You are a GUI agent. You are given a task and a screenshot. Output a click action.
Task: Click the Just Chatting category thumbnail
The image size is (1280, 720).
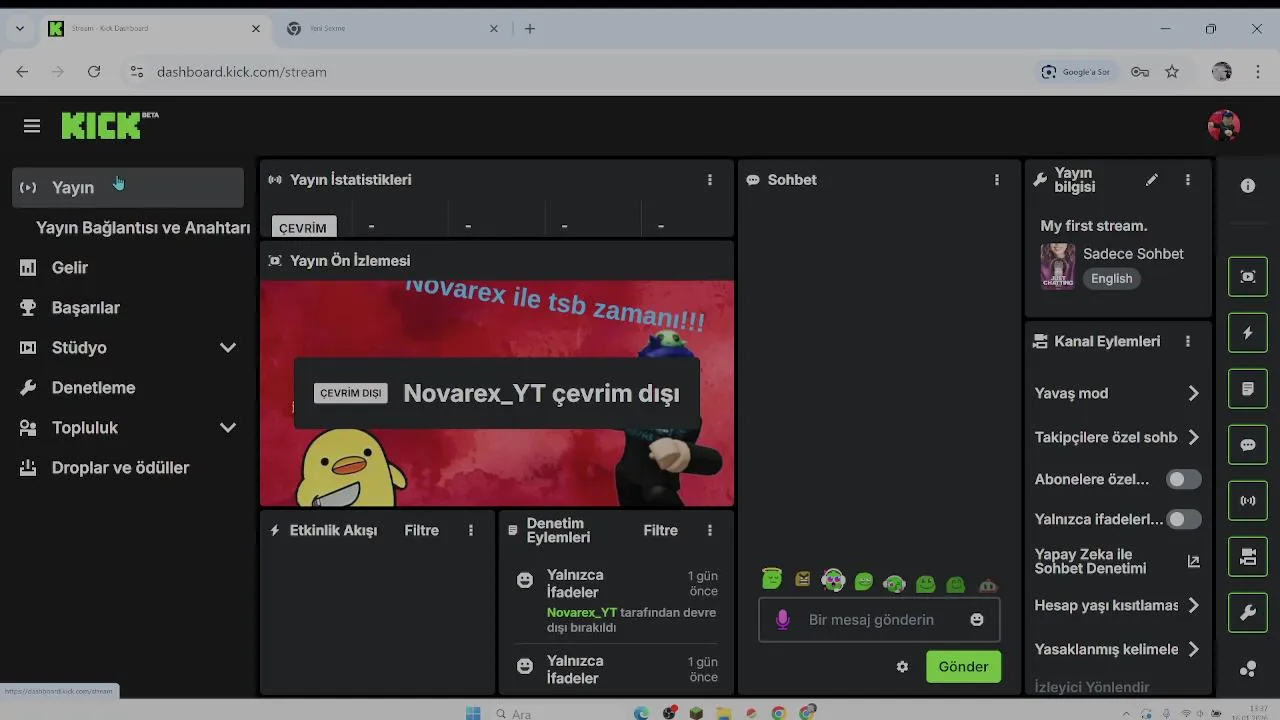pyautogui.click(x=1058, y=266)
